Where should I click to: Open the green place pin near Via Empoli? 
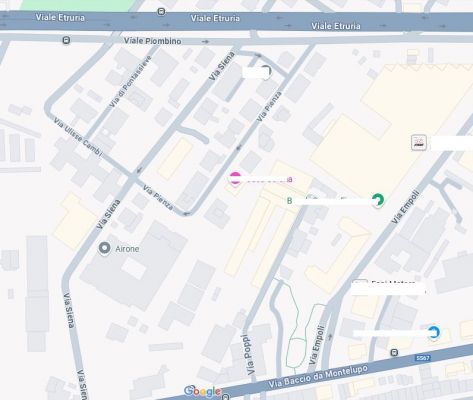378,200
